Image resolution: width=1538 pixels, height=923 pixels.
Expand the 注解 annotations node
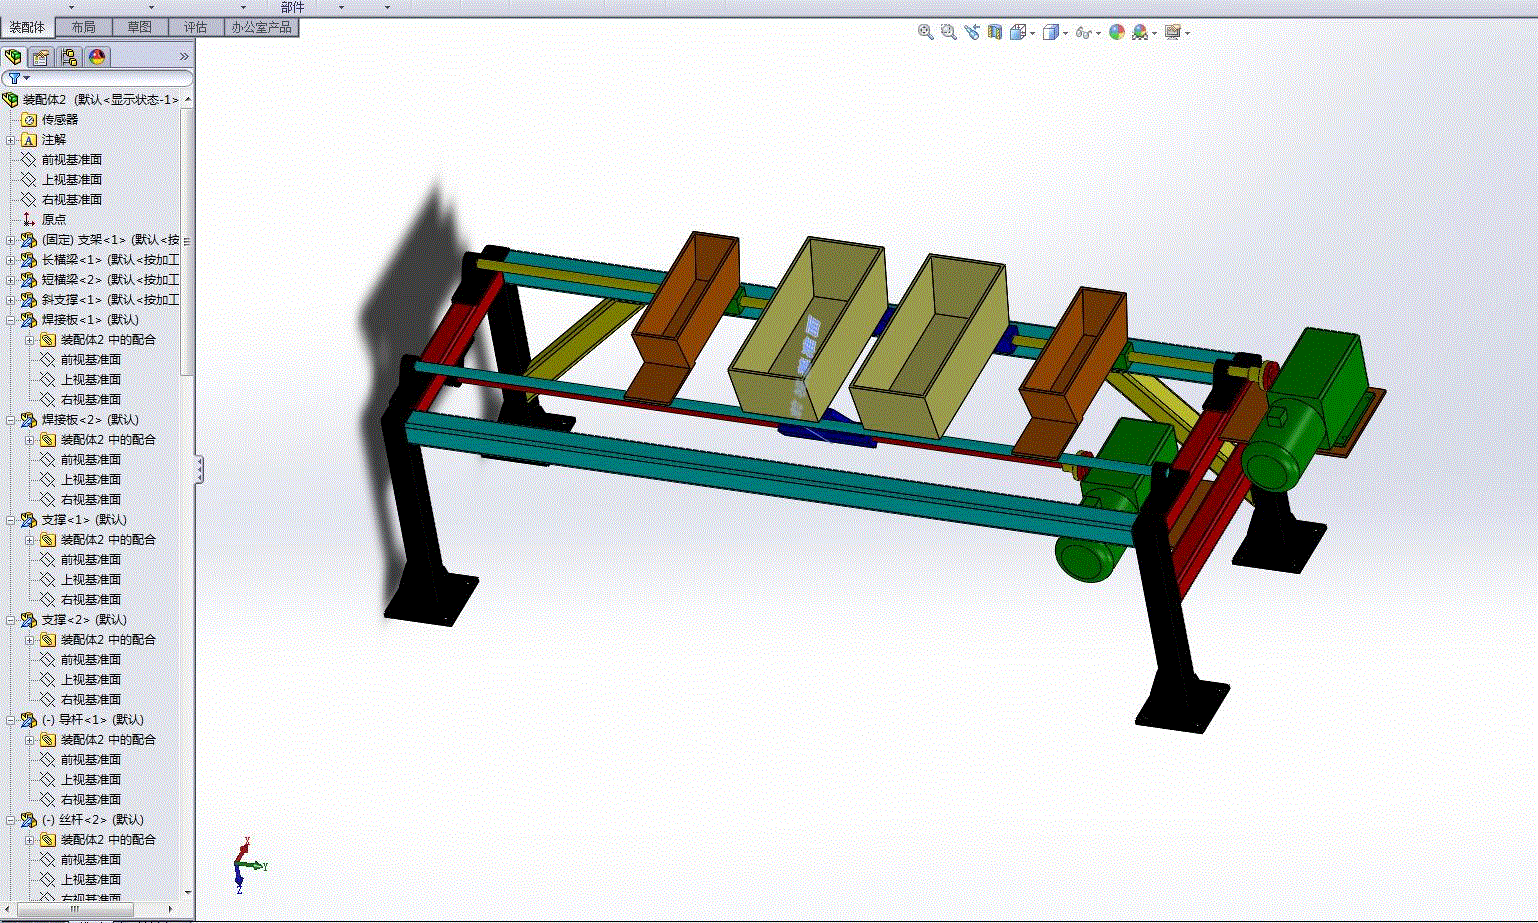(x=11, y=140)
